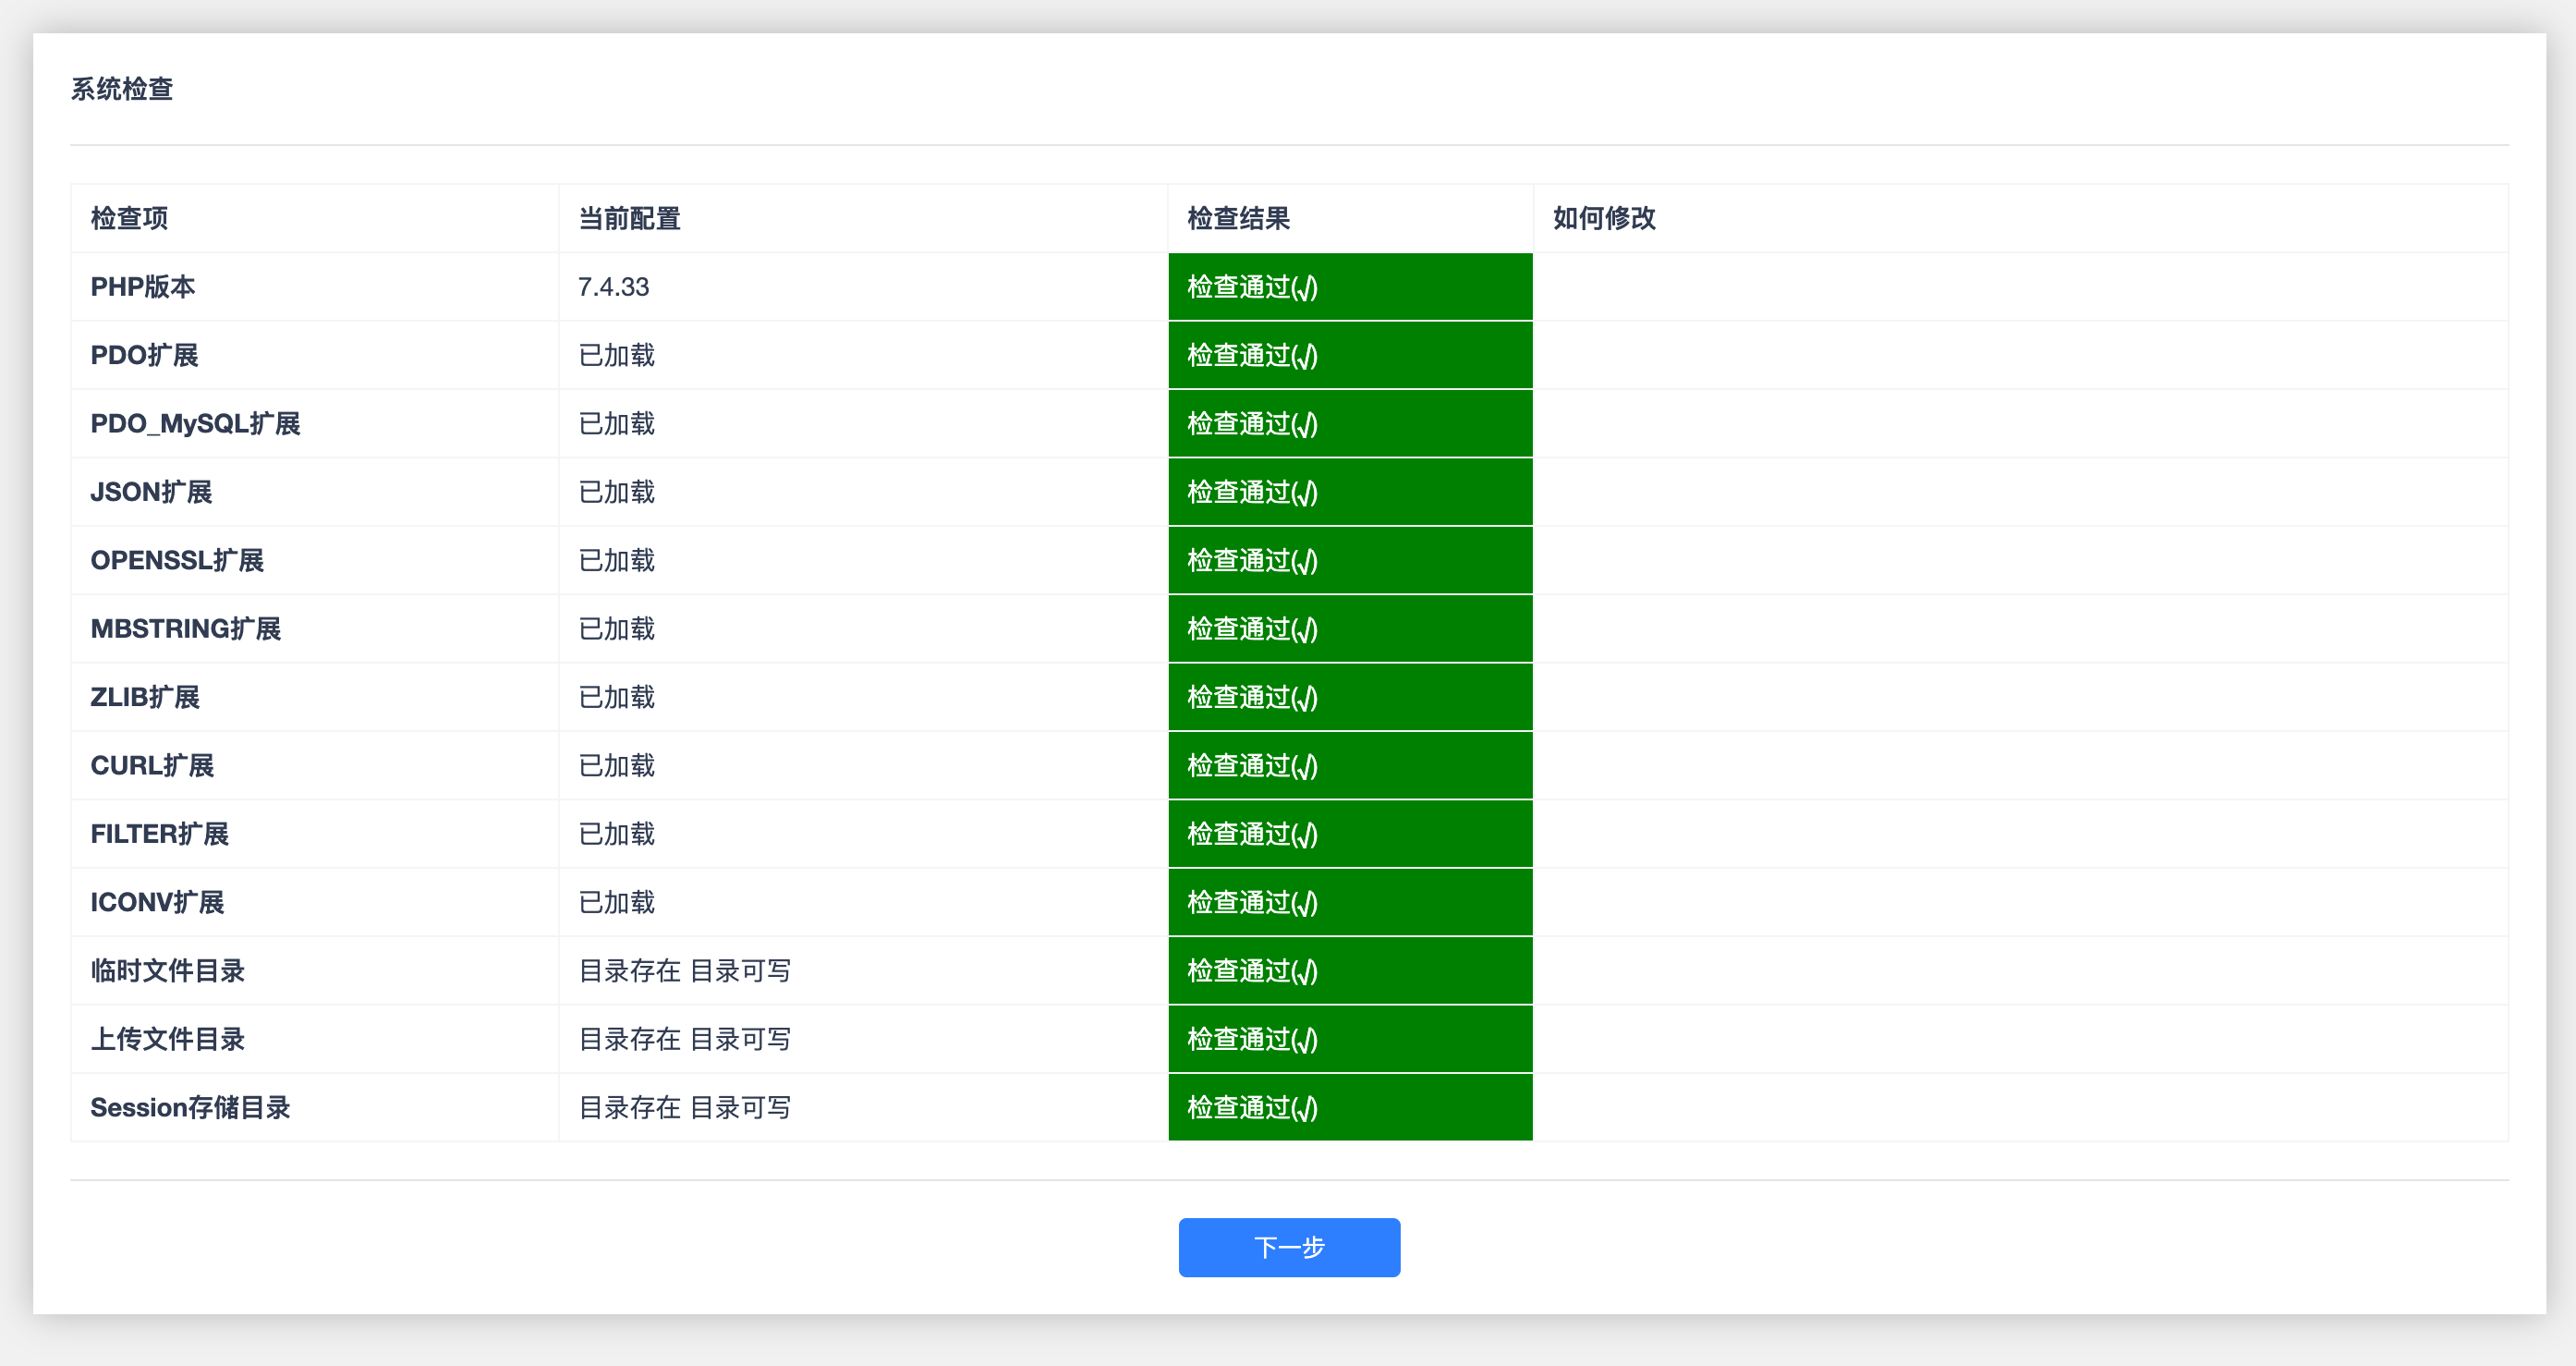Viewport: 2576px width, 1366px height.
Task: Click FILTER扩展 green 检查通过 result cell
Action: [x=1349, y=834]
